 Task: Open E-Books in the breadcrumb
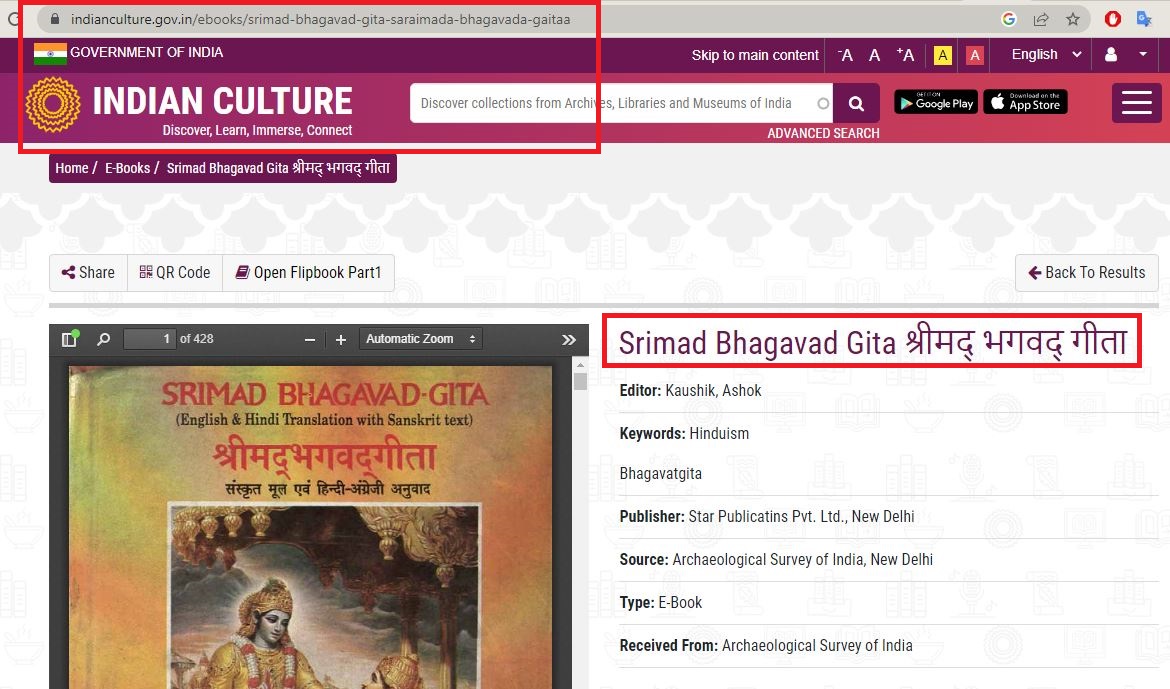pyautogui.click(x=127, y=168)
